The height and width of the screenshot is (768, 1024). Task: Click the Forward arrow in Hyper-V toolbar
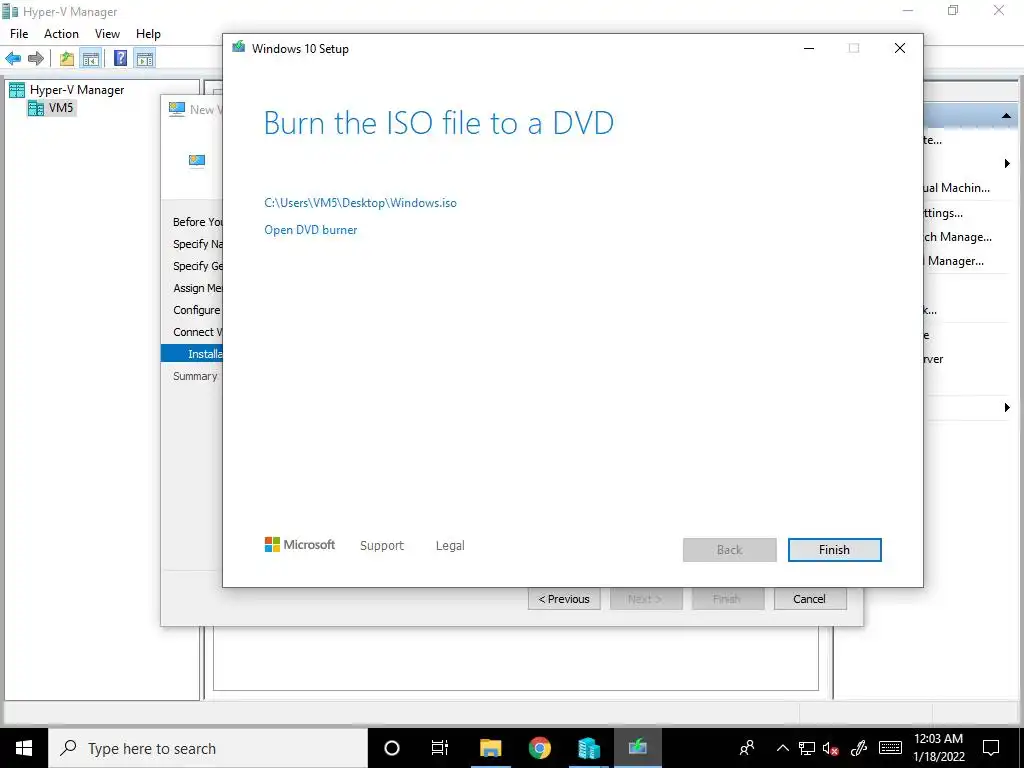coord(36,59)
